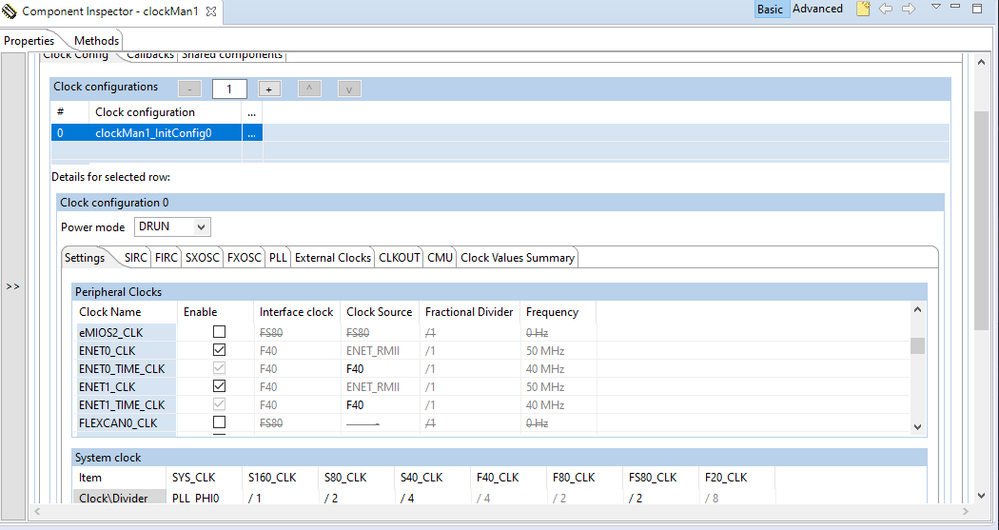Image resolution: width=999 pixels, height=530 pixels.
Task: Click main panel scroll down arrow
Action: point(981,496)
